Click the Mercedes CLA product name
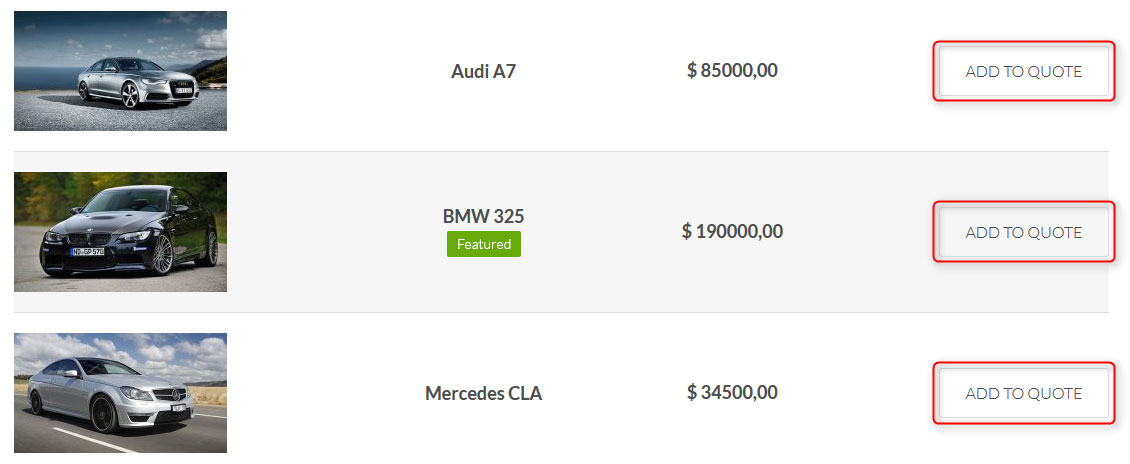Image resolution: width=1130 pixels, height=464 pixels. pos(484,393)
